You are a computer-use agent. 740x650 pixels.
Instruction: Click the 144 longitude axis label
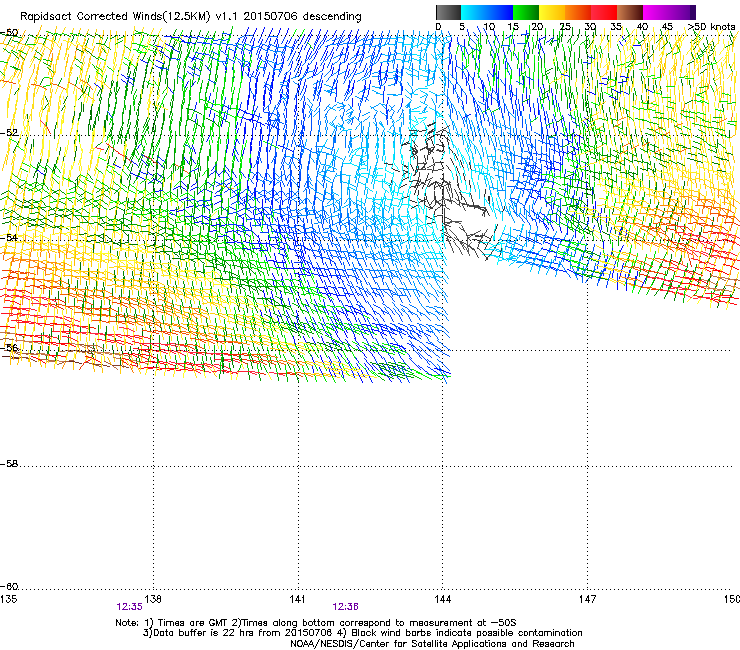coord(443,599)
